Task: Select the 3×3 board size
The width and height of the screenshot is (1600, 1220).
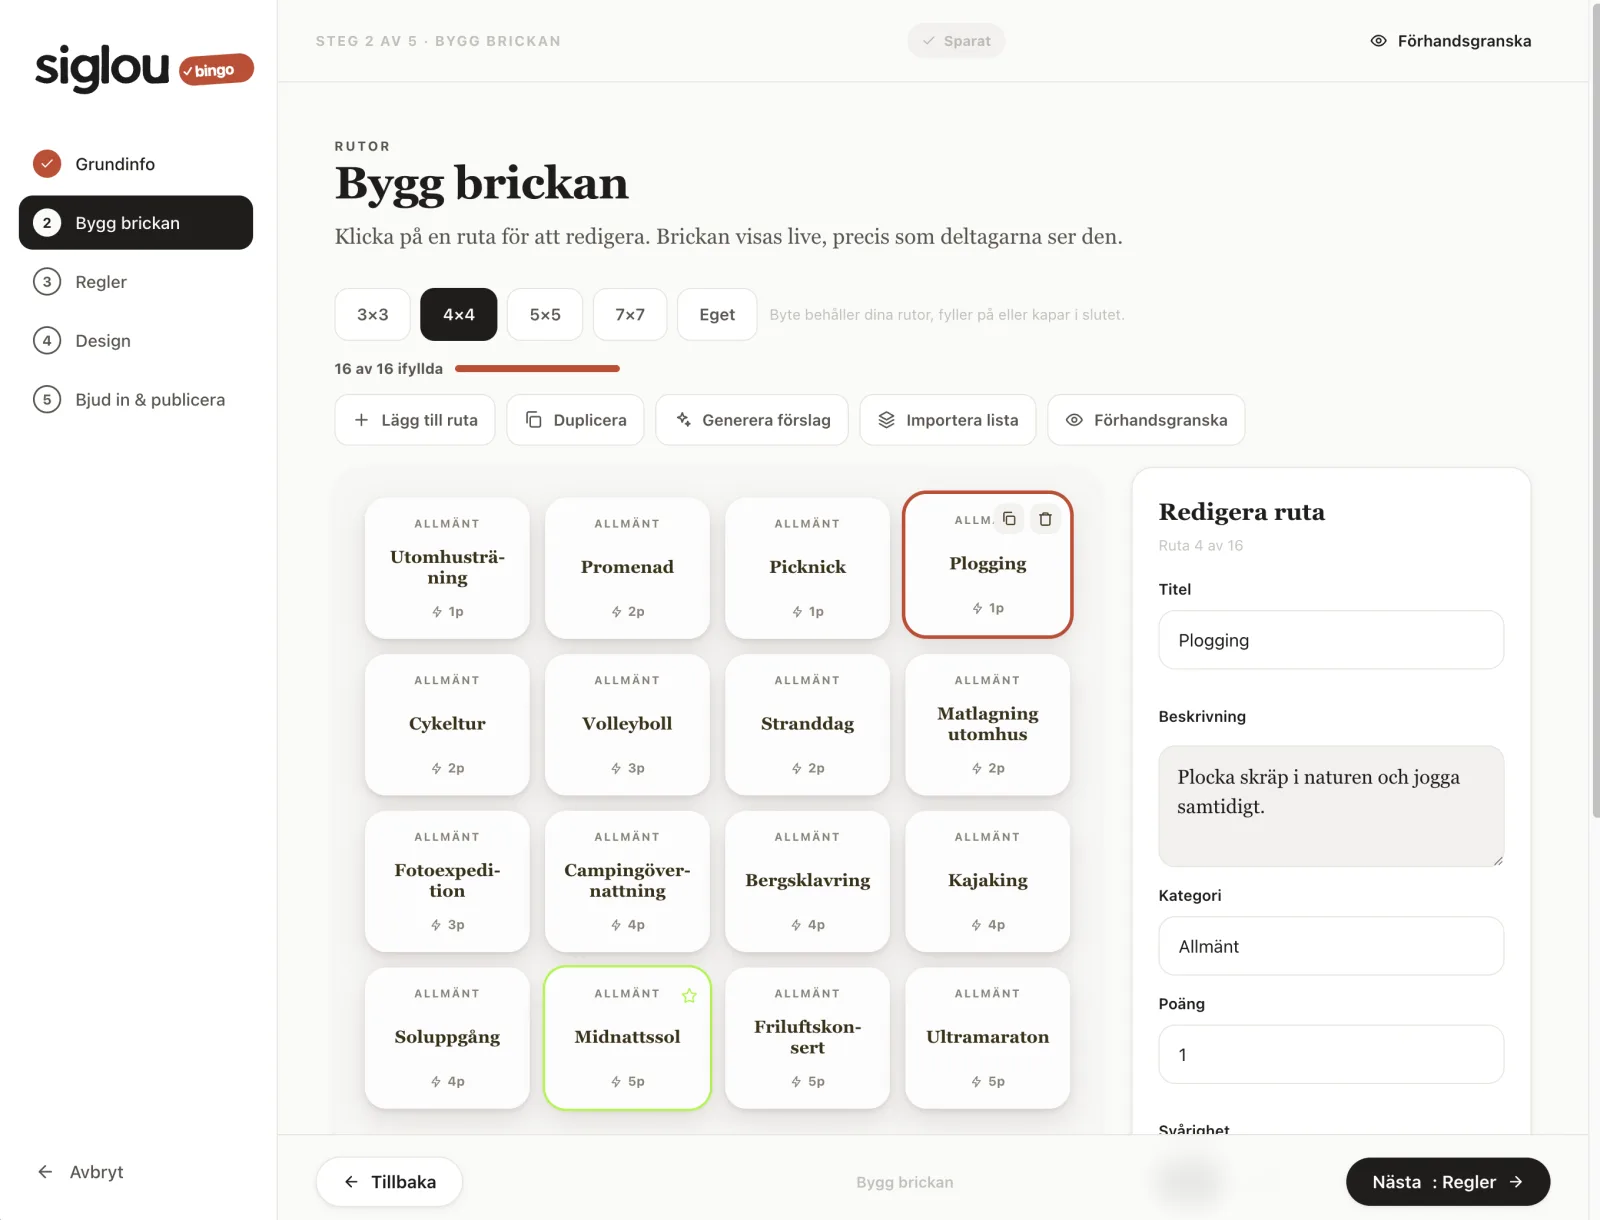Action: (373, 314)
